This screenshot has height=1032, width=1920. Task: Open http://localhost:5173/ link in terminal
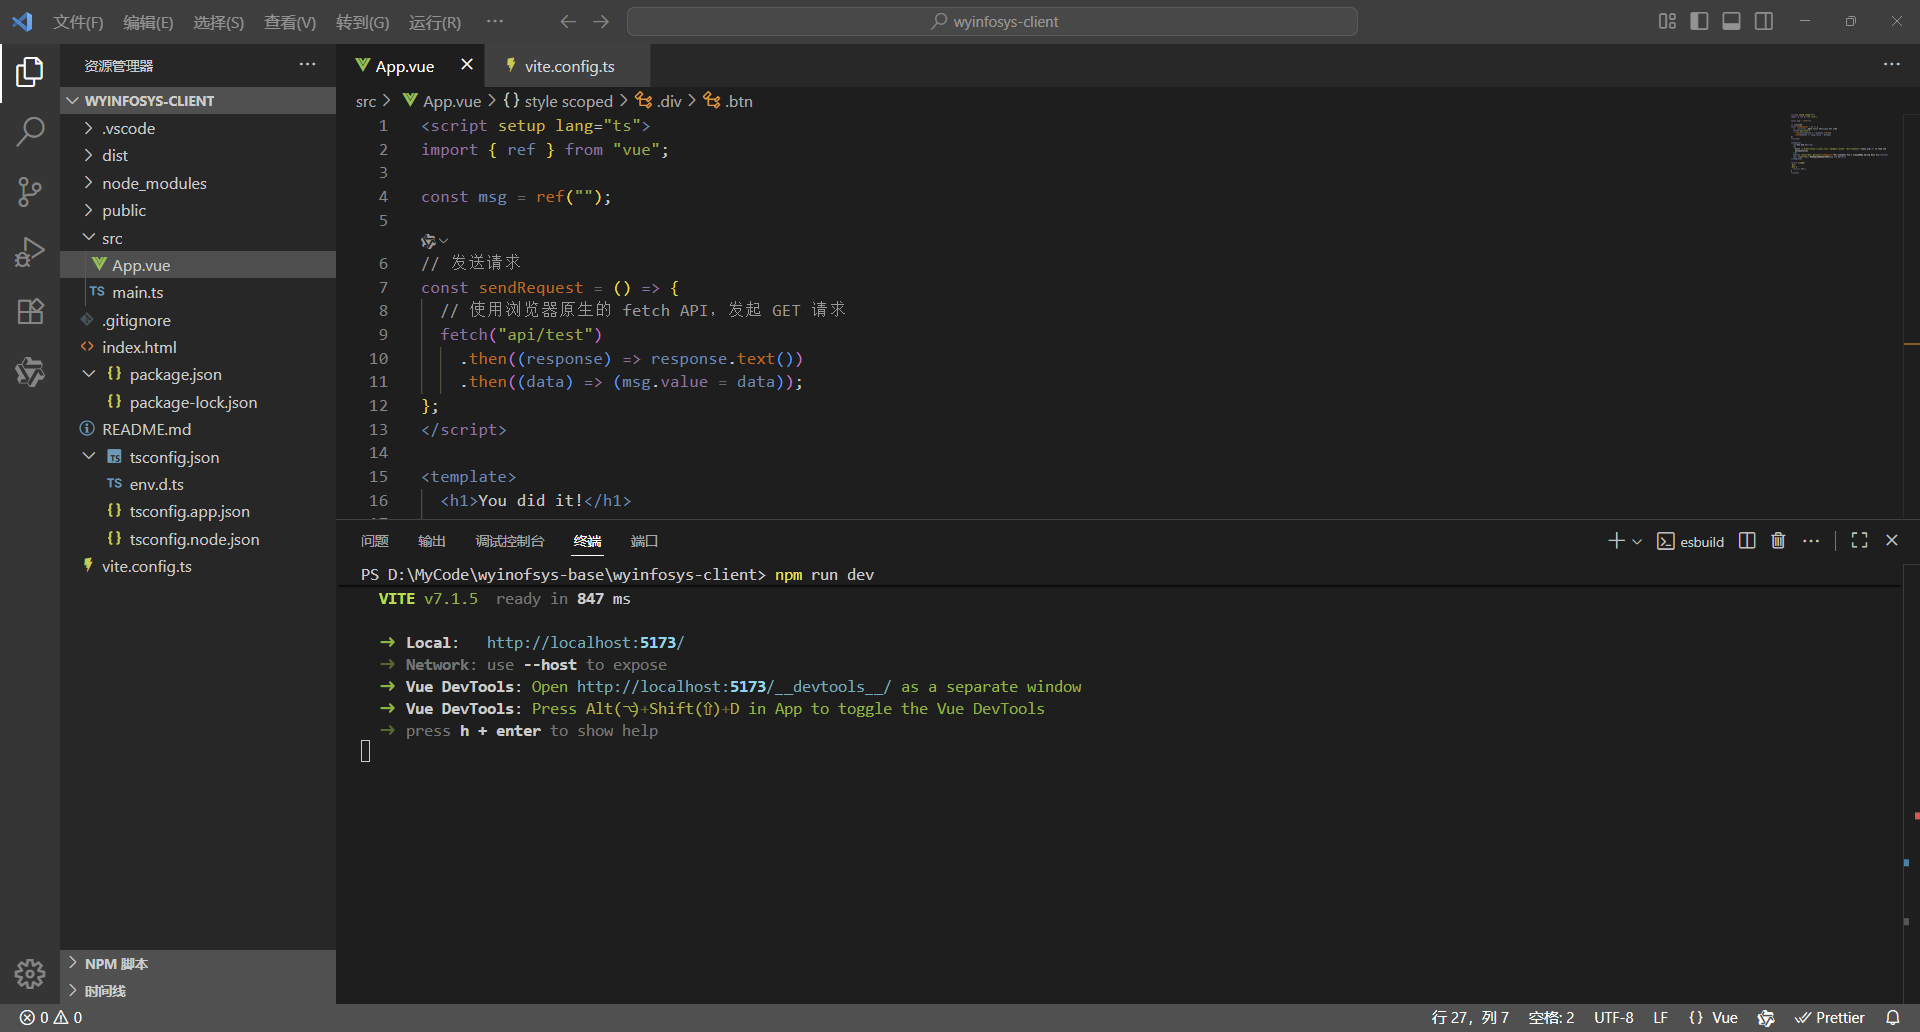pyautogui.click(x=584, y=642)
